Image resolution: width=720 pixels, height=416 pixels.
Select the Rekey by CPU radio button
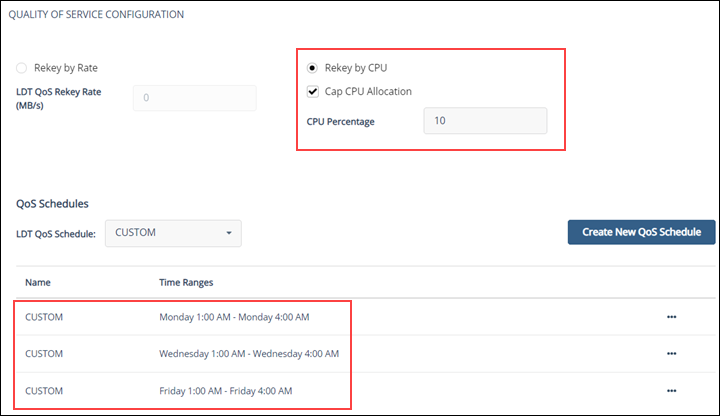click(x=313, y=68)
